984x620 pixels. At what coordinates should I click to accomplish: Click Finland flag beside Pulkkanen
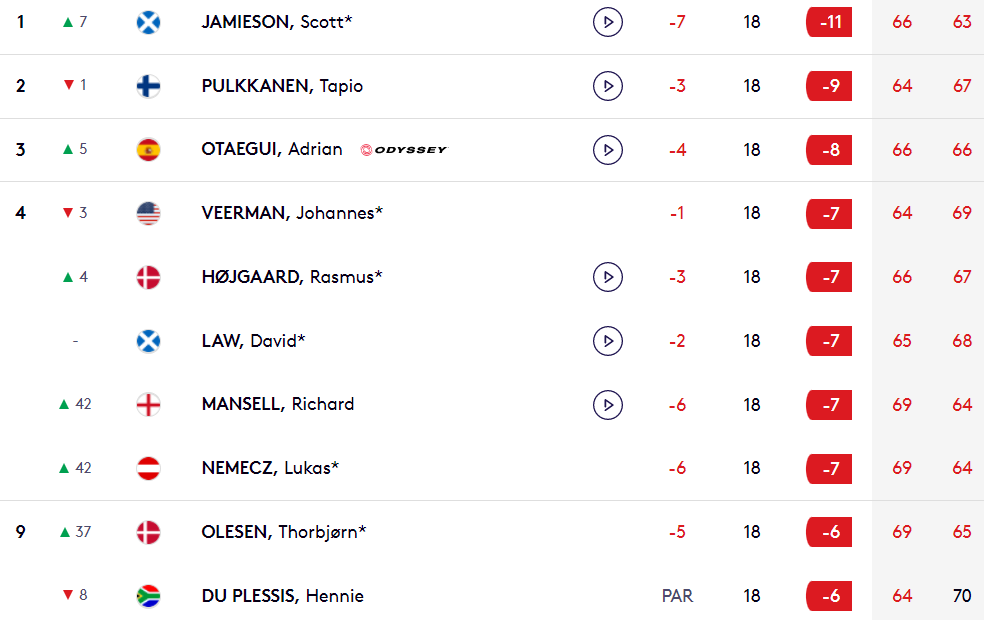coord(148,86)
